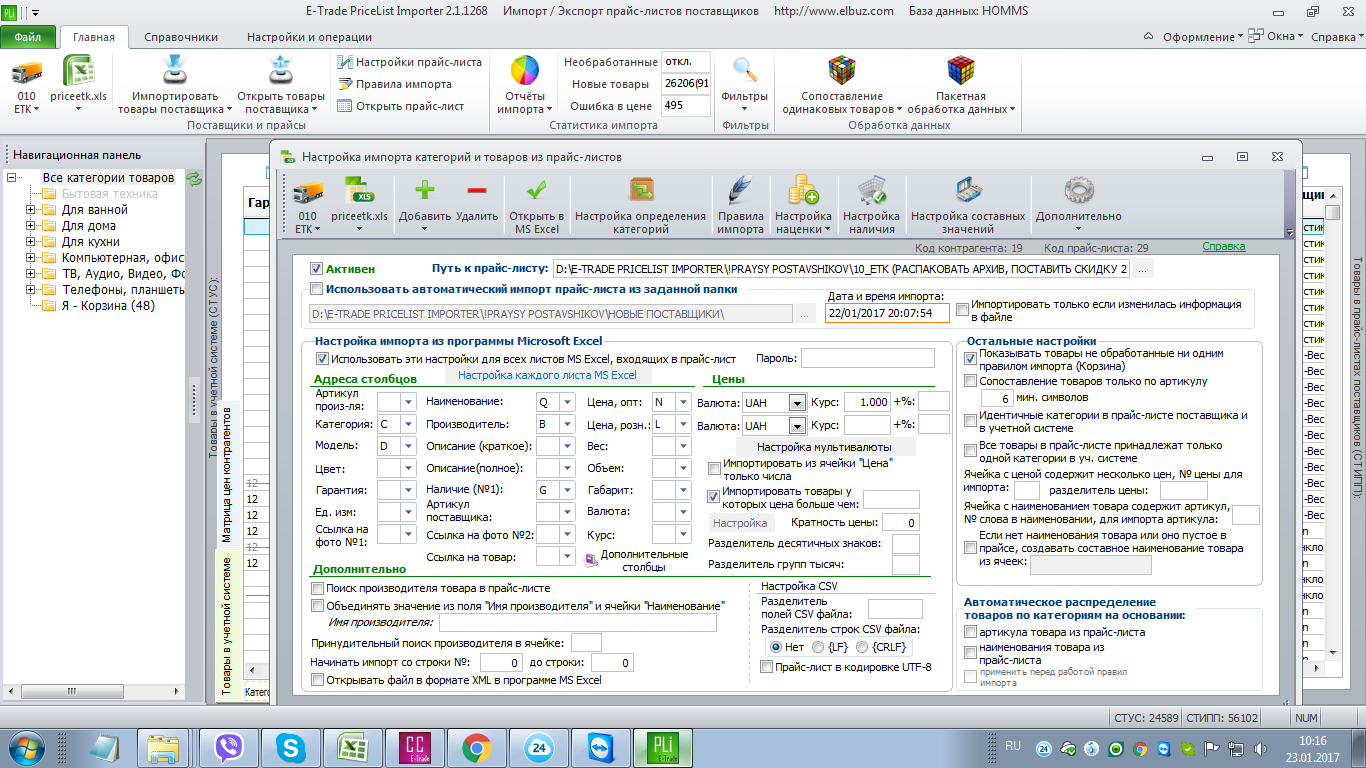1366x768 pixels.
Task: Open the Цена, розн. dropdown showing L
Action: [x=683, y=424]
